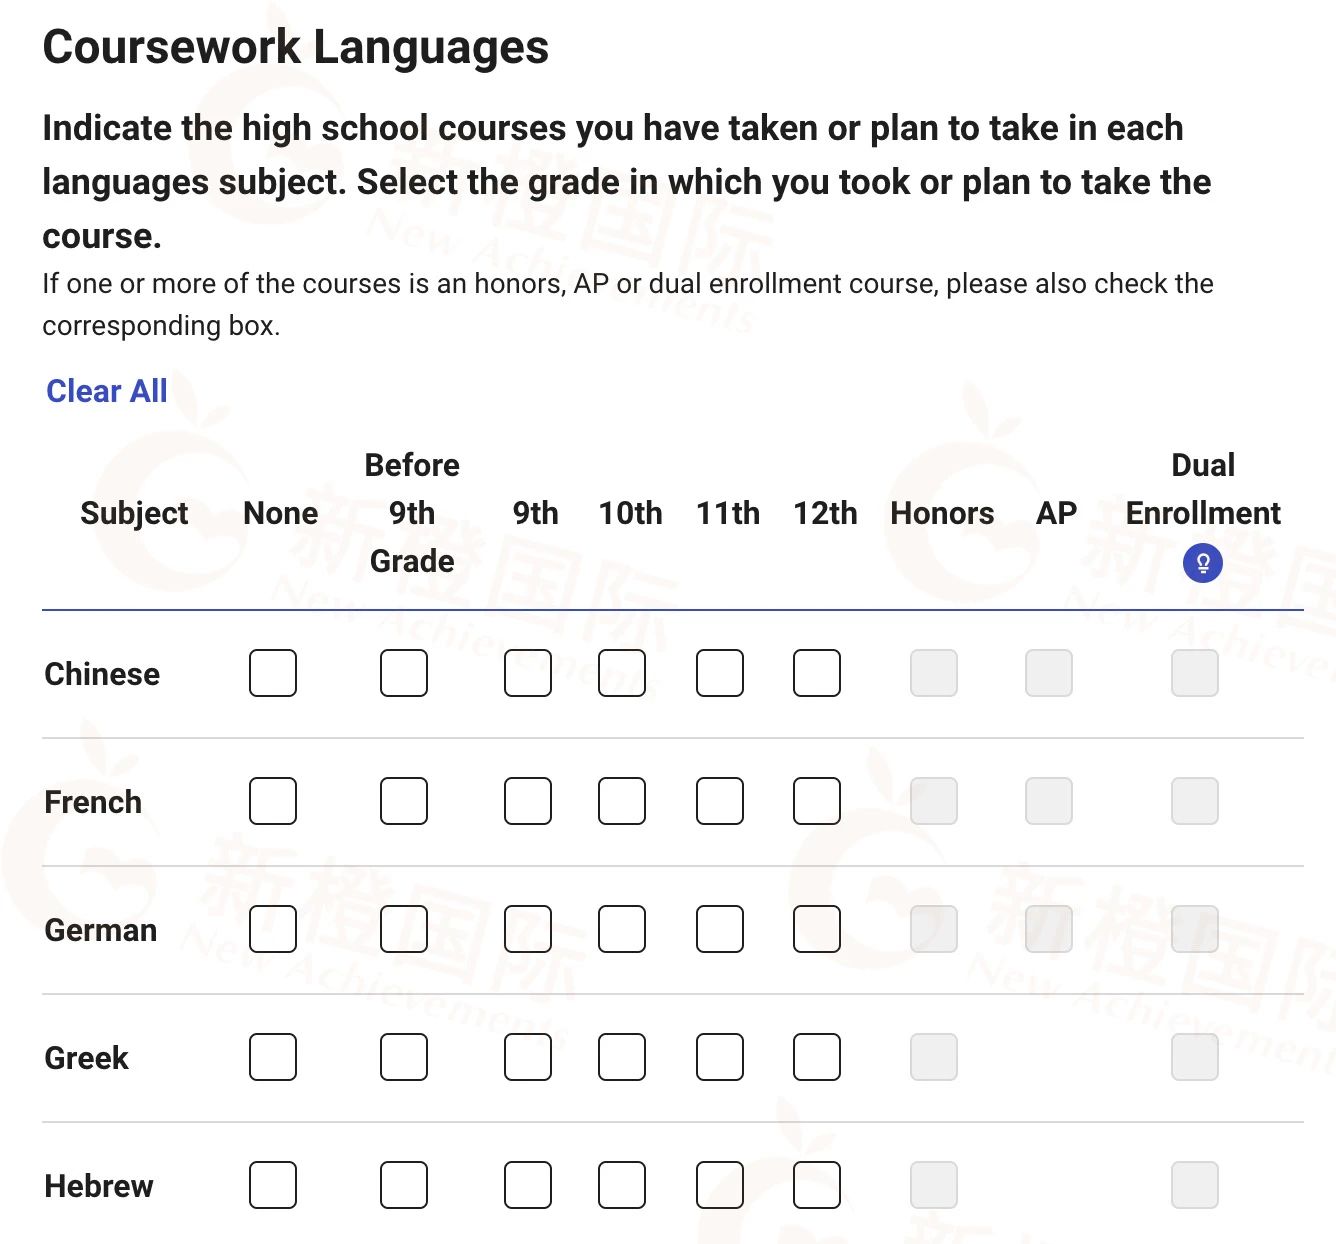Check 9th grade for German
Image resolution: width=1336 pixels, height=1244 pixels.
528,929
